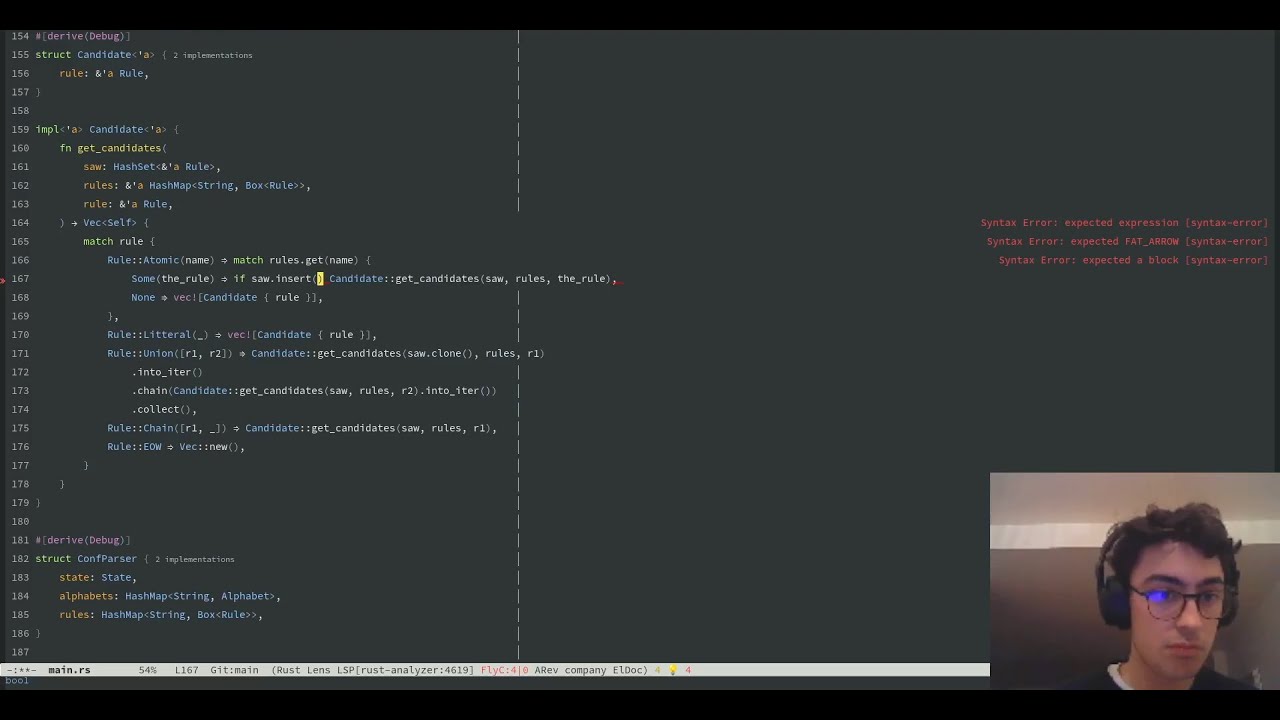Image resolution: width=1280 pixels, height=720 pixels.
Task: Click 'Rule::Chain' on line 175
Action: [140, 428]
